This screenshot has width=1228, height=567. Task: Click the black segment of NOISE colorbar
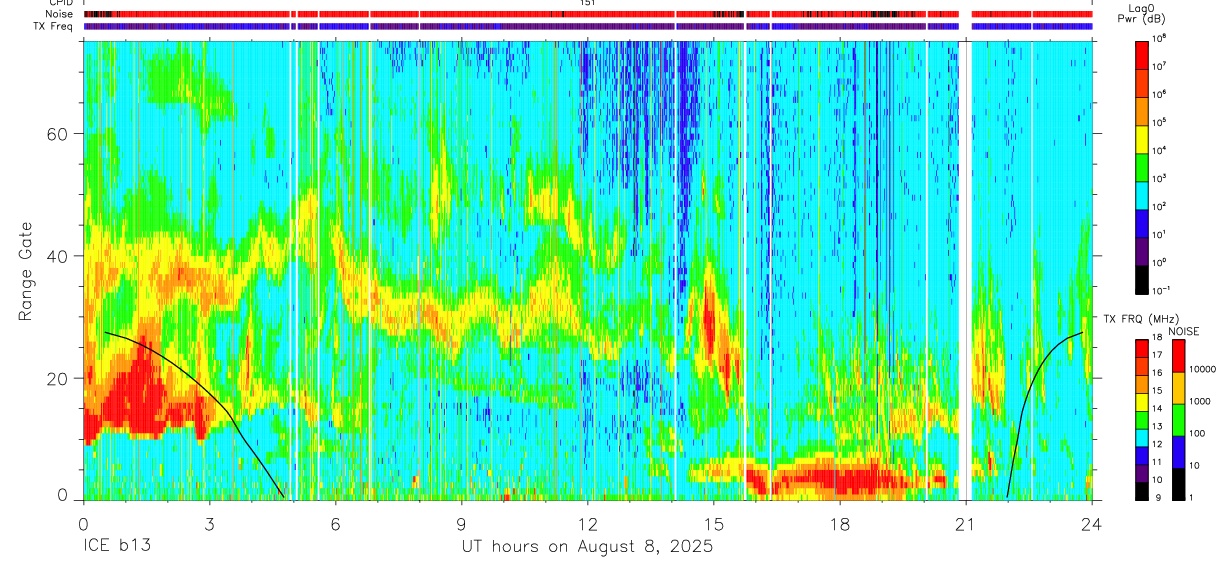(1178, 483)
